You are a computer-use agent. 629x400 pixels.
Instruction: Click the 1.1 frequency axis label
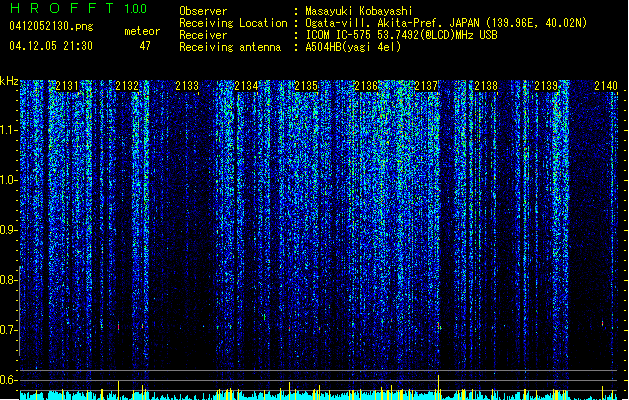tap(9, 131)
